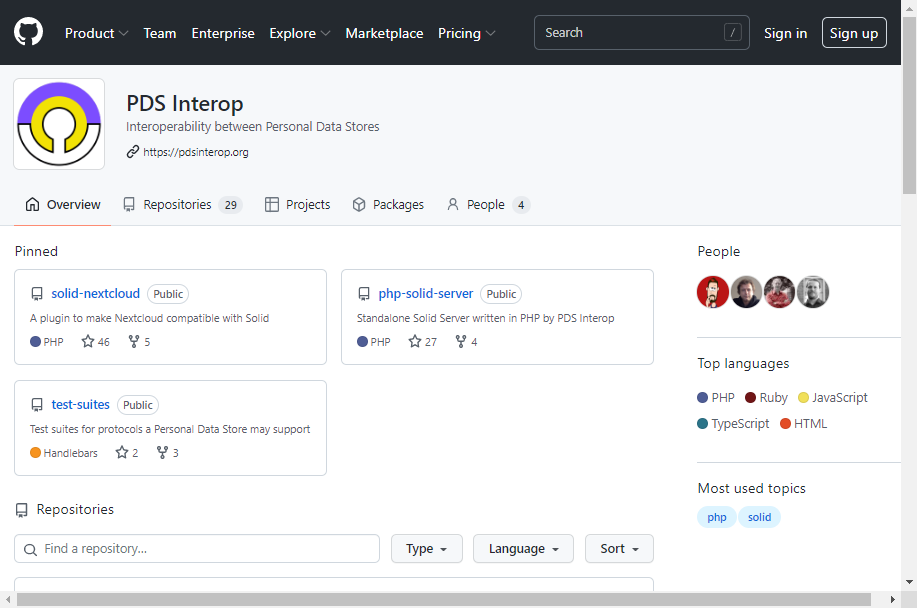Click the link icon beside pdsinterop.org
The width and height of the screenshot is (917, 608).
133,152
